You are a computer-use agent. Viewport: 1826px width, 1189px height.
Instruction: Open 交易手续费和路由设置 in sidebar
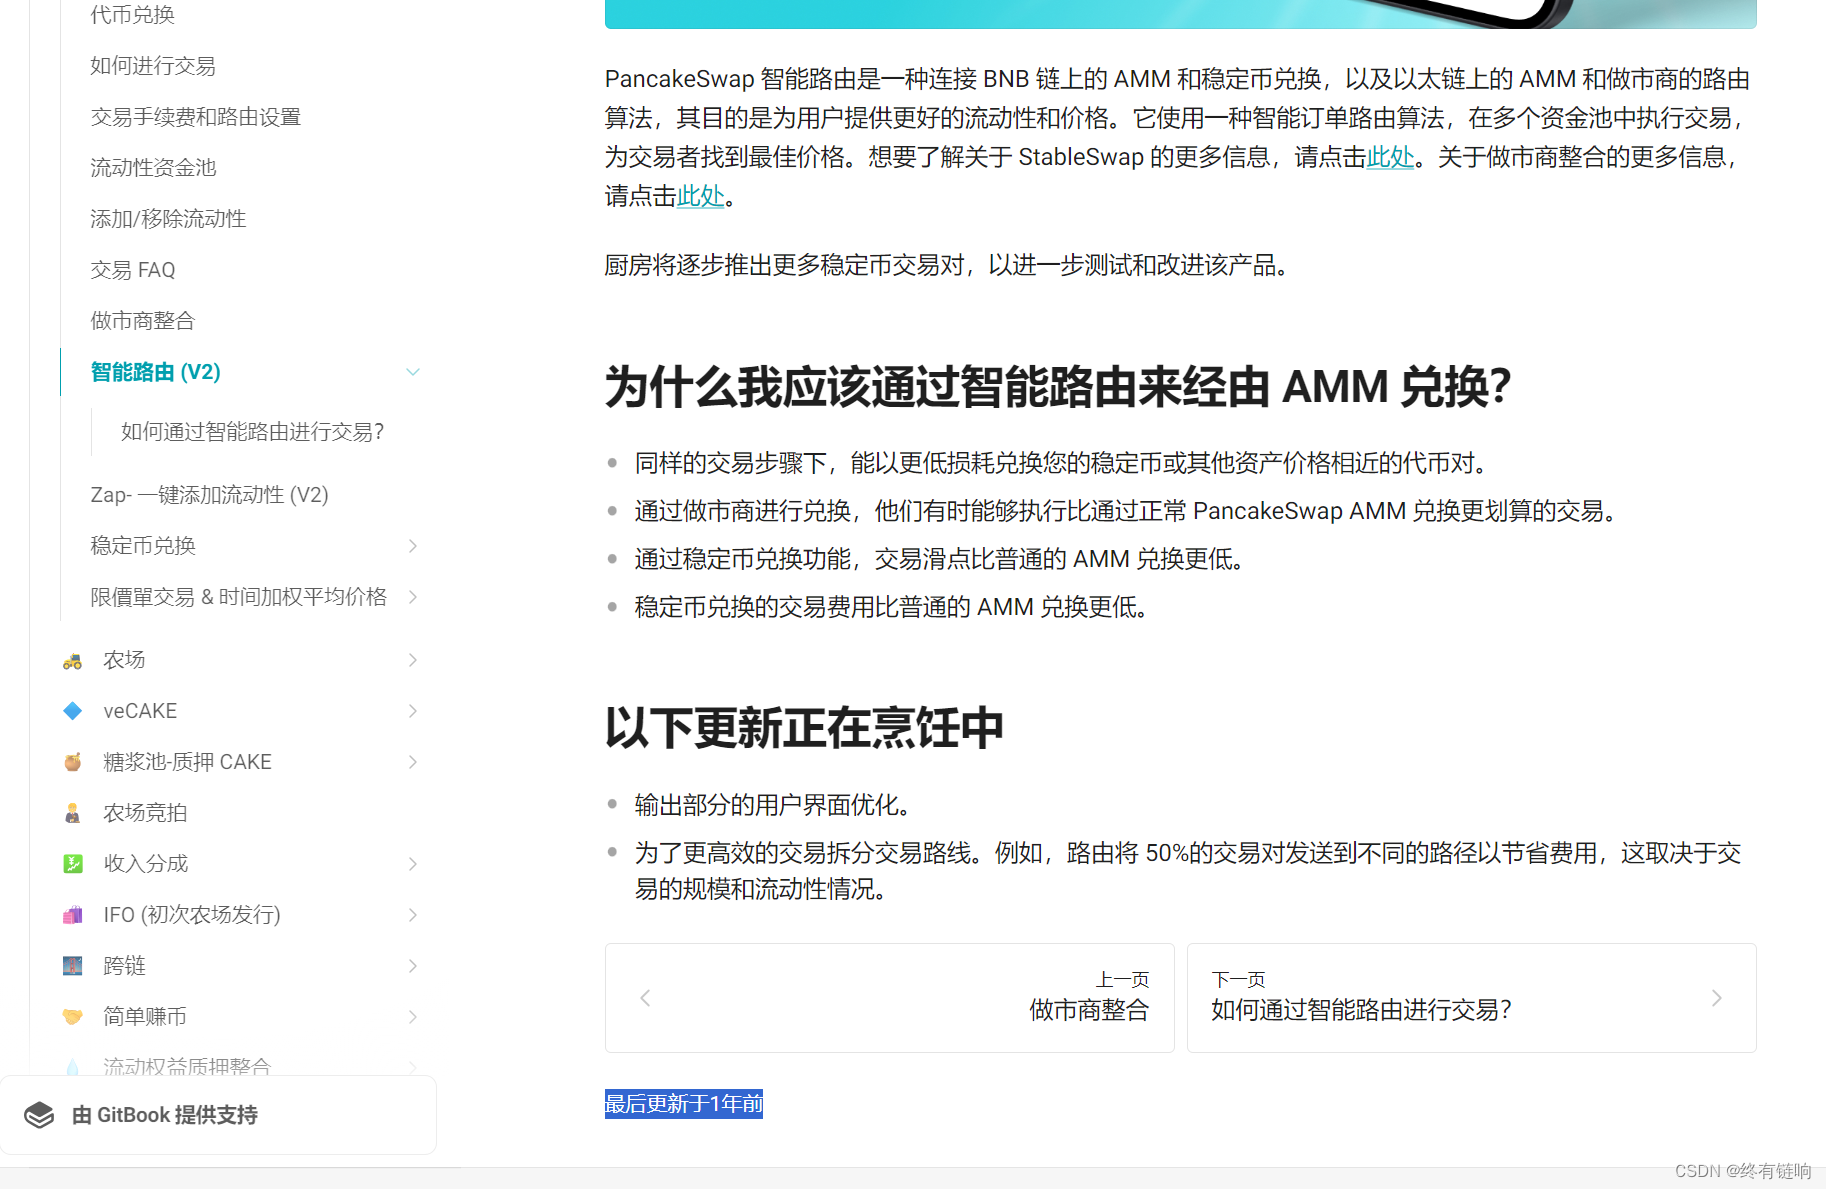tap(196, 117)
